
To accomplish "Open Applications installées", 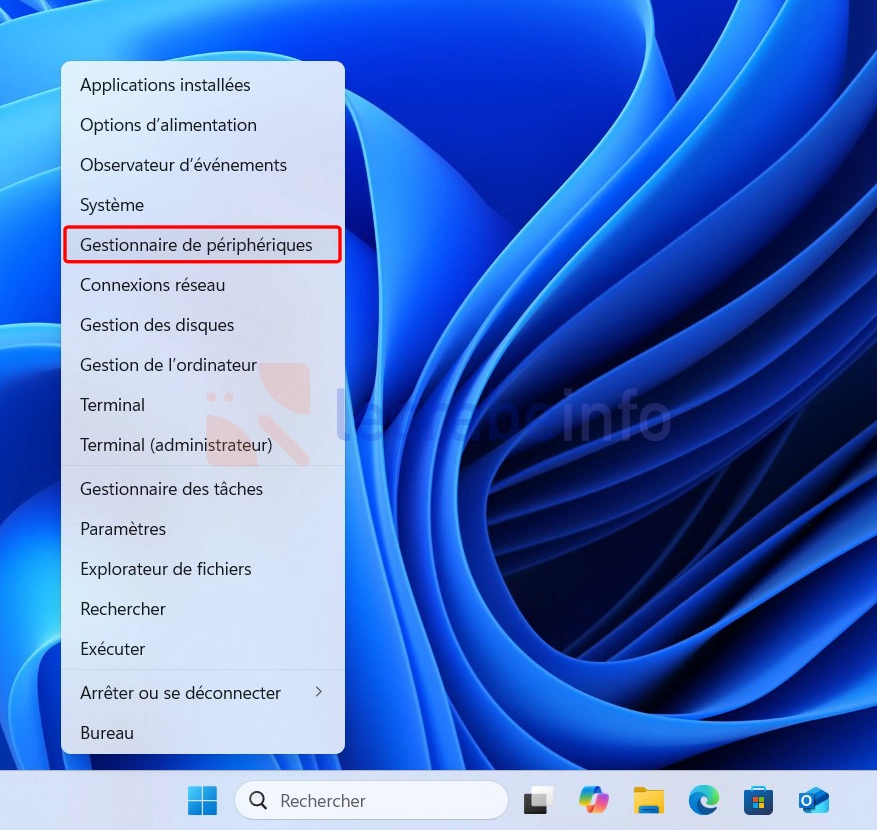I will coord(165,85).
